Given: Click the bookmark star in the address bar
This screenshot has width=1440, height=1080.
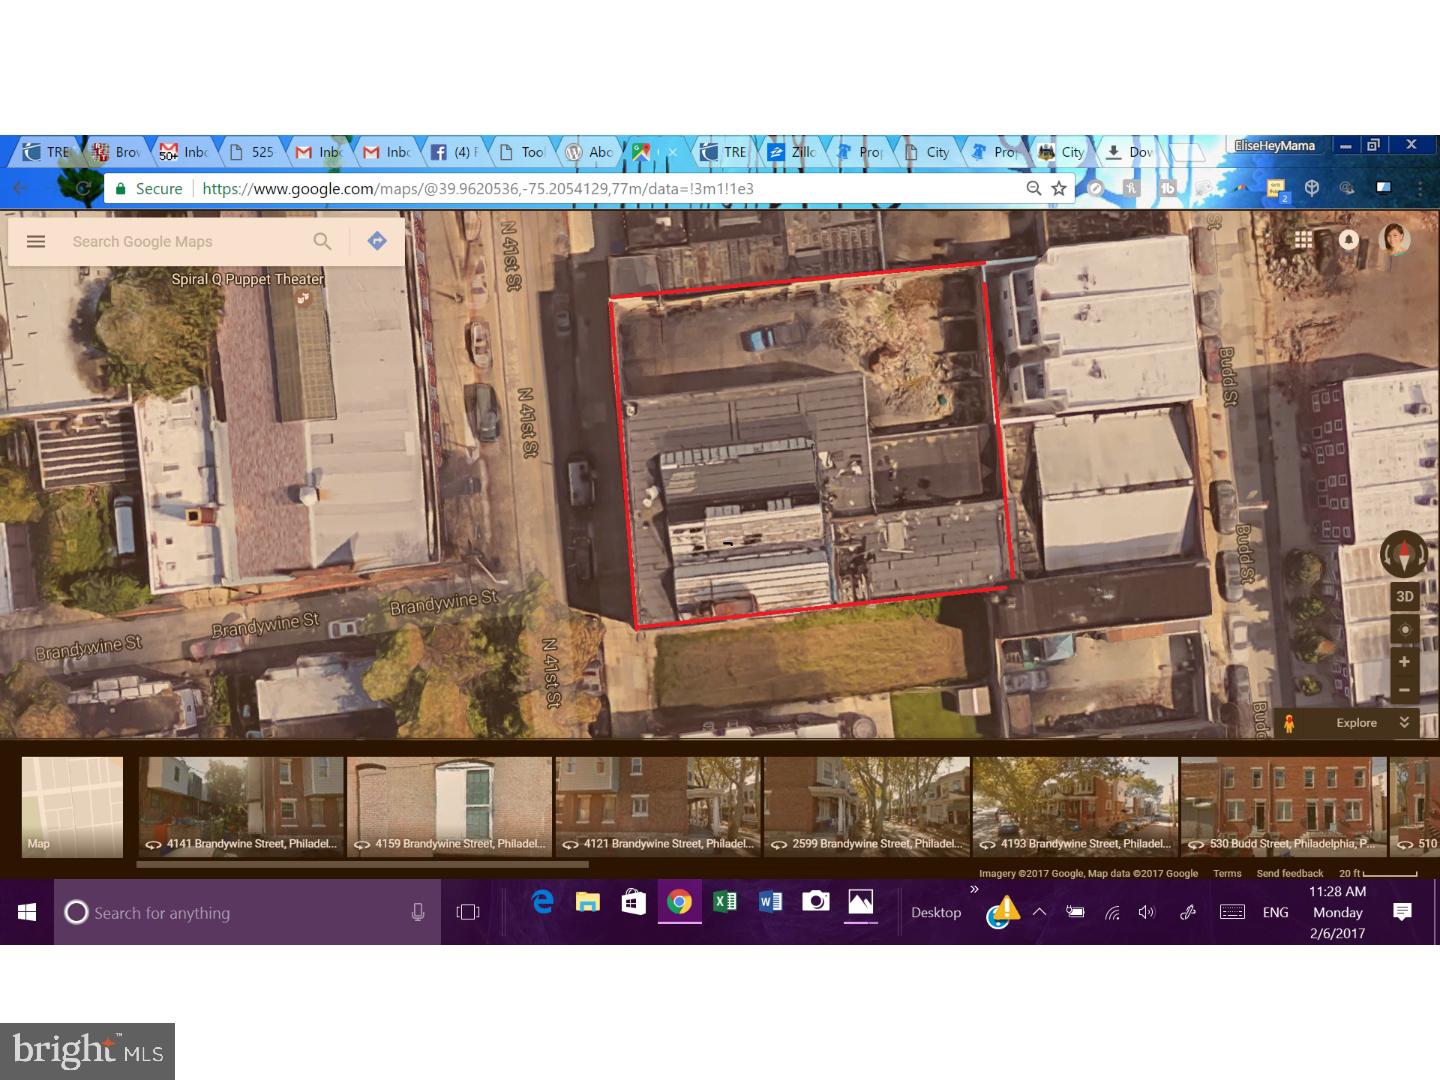Looking at the screenshot, I should pos(1057,188).
